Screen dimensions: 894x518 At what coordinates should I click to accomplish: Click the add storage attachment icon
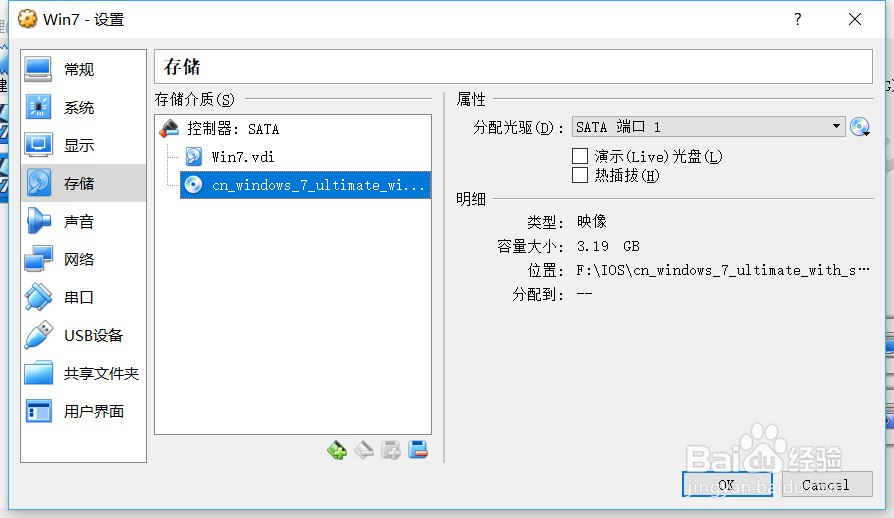click(391, 450)
